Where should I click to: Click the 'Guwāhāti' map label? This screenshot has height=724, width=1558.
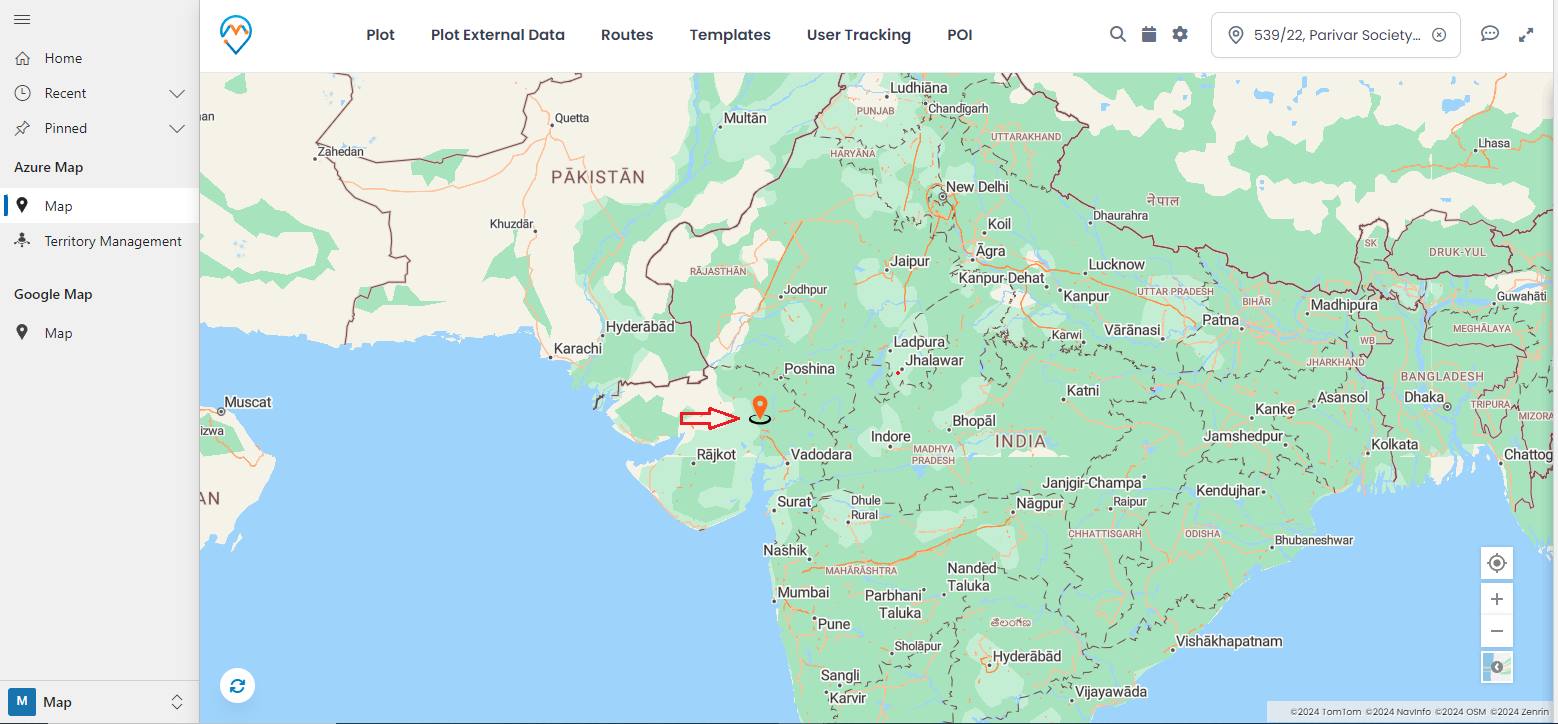coord(1522,296)
